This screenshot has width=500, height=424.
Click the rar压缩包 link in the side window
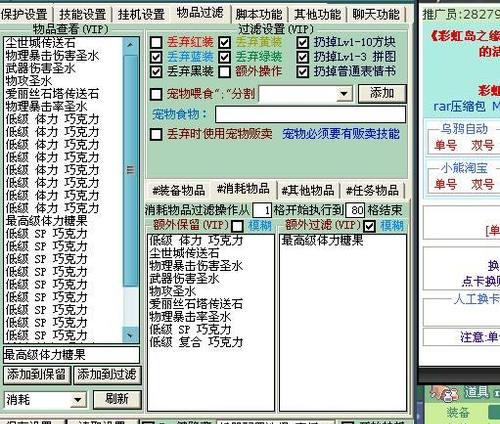[459, 107]
